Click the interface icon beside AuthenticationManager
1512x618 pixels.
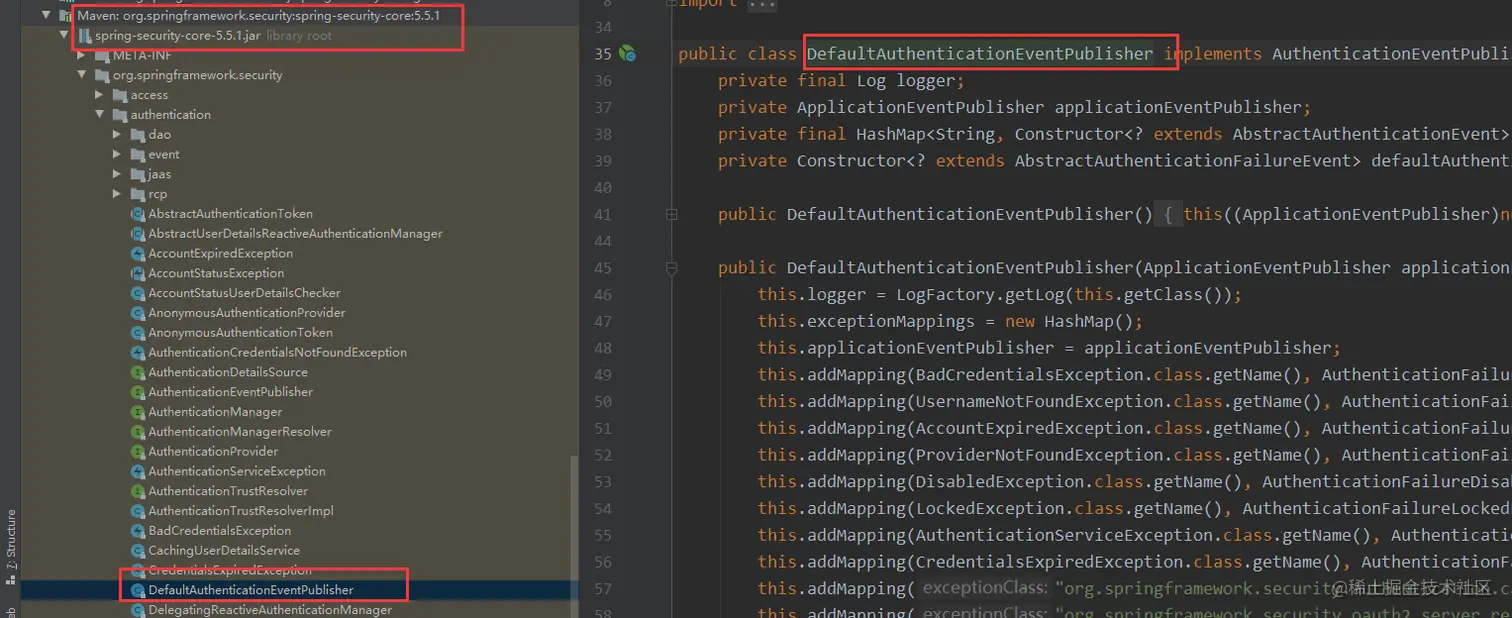pos(139,412)
